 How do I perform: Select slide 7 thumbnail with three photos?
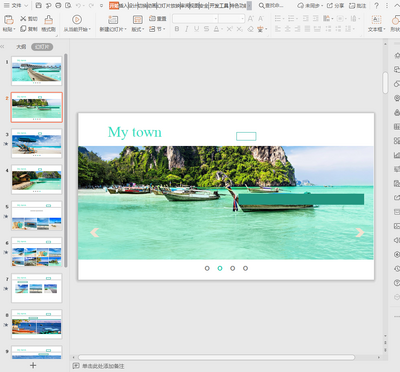[x=37, y=288]
